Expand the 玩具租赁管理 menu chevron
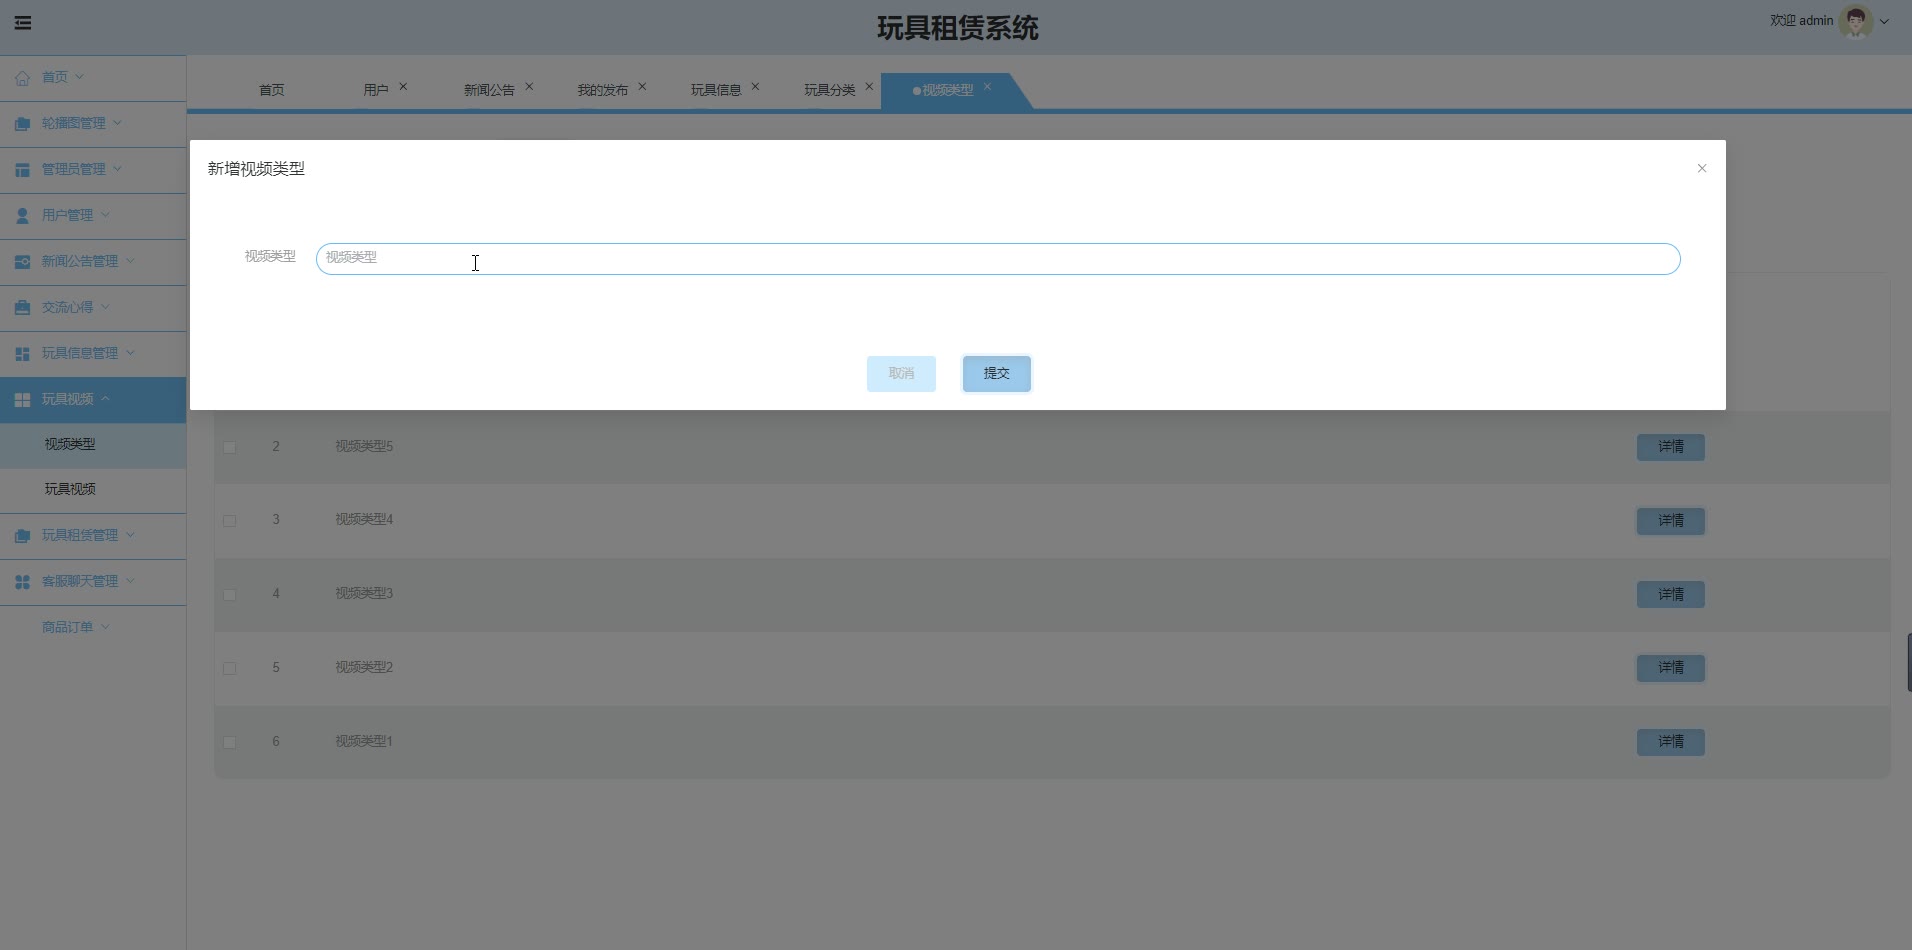Image resolution: width=1912 pixels, height=950 pixels. (130, 535)
